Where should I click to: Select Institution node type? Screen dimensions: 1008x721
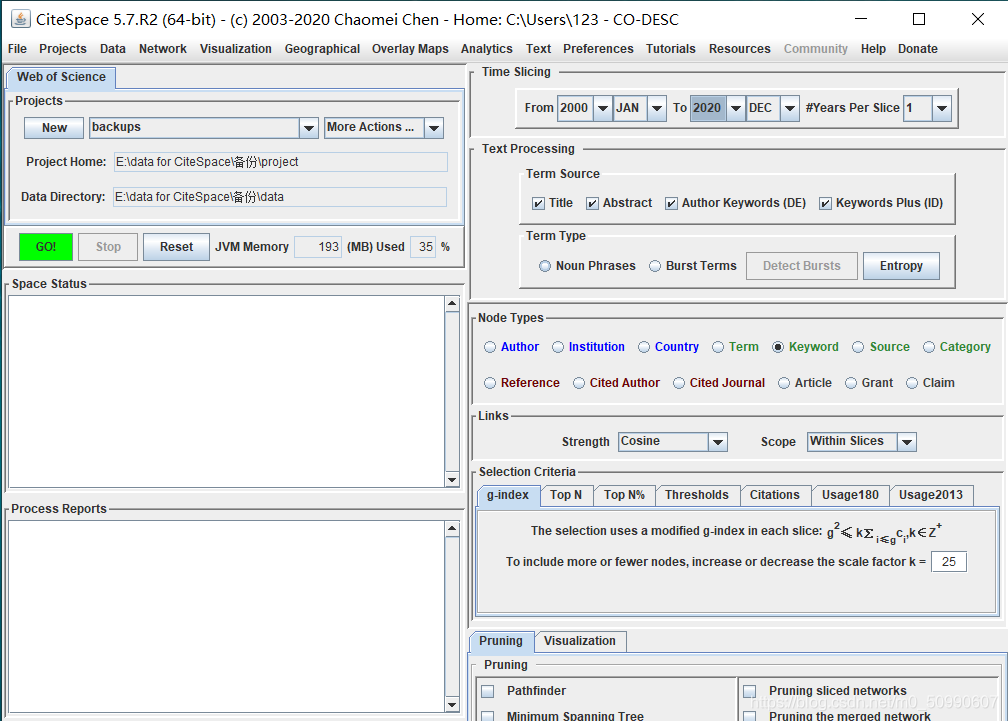point(557,347)
